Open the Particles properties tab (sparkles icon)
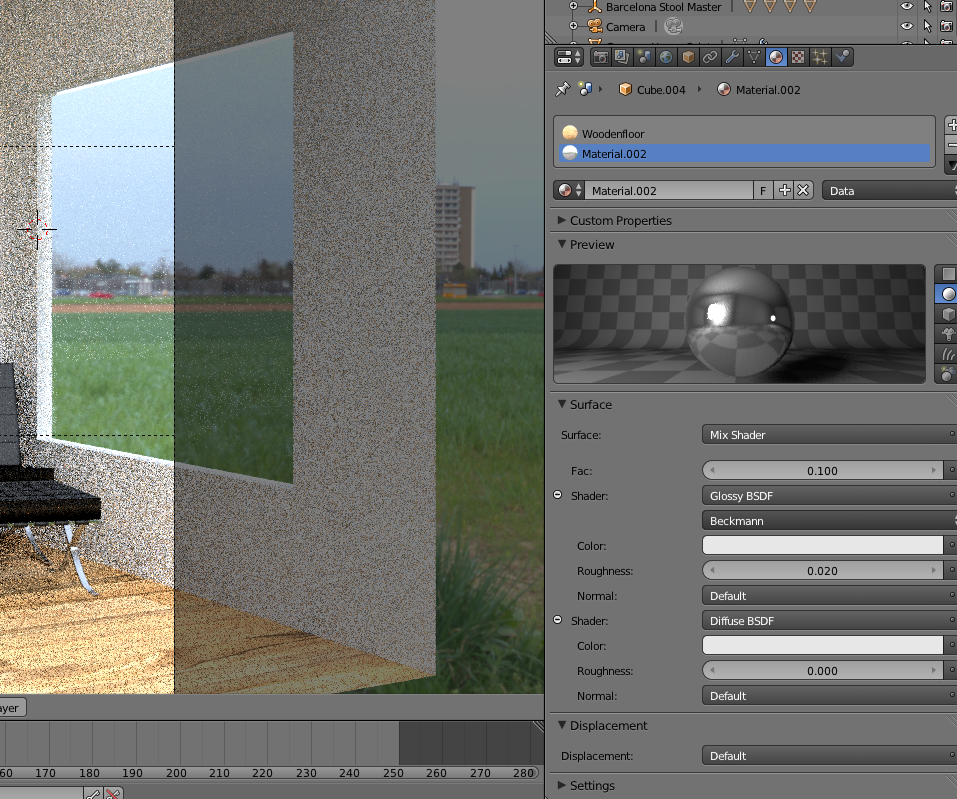This screenshot has height=799, width=957. [820, 57]
